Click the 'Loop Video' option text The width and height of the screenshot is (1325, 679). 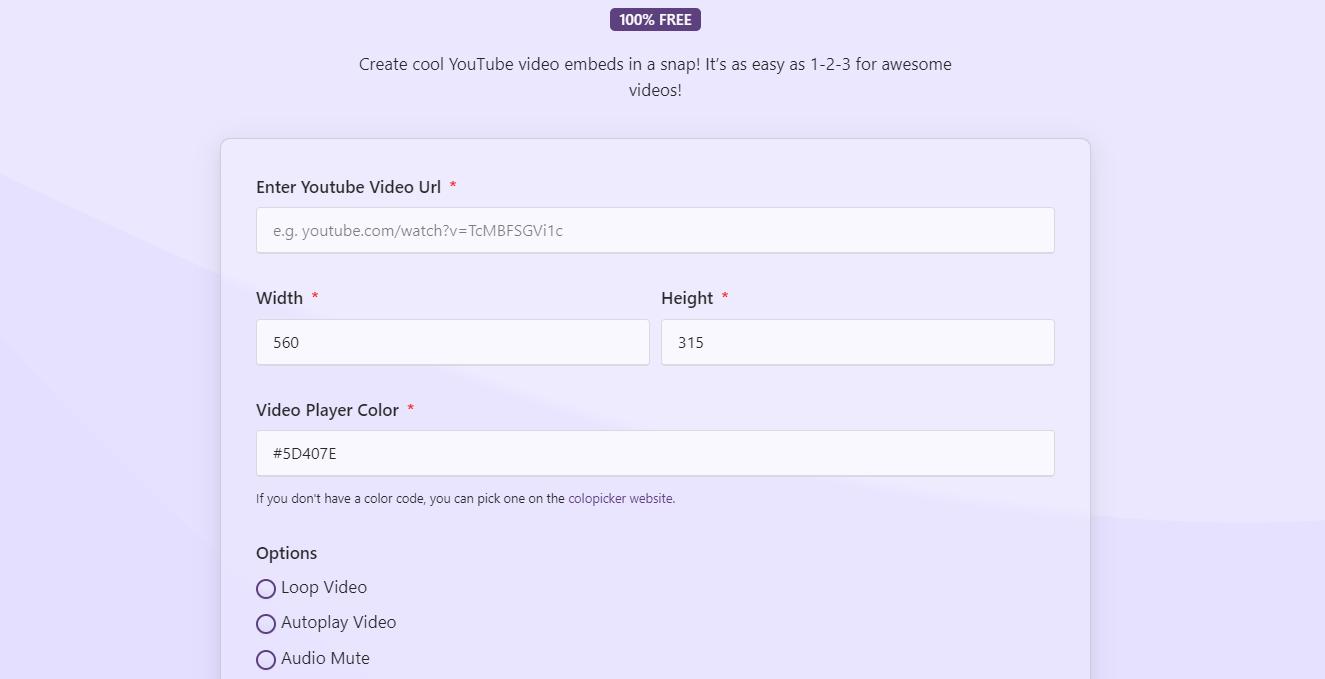[324, 587]
